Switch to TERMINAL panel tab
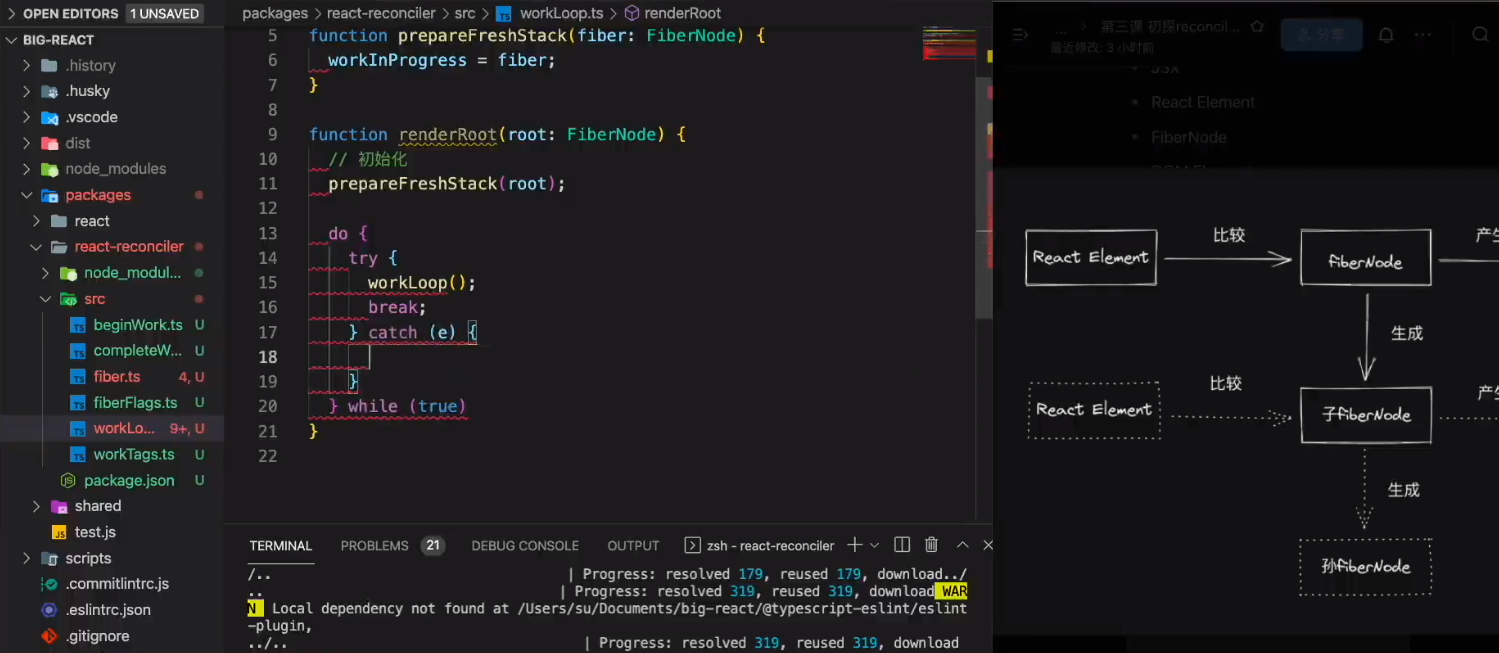The width and height of the screenshot is (1499, 653). coord(281,546)
